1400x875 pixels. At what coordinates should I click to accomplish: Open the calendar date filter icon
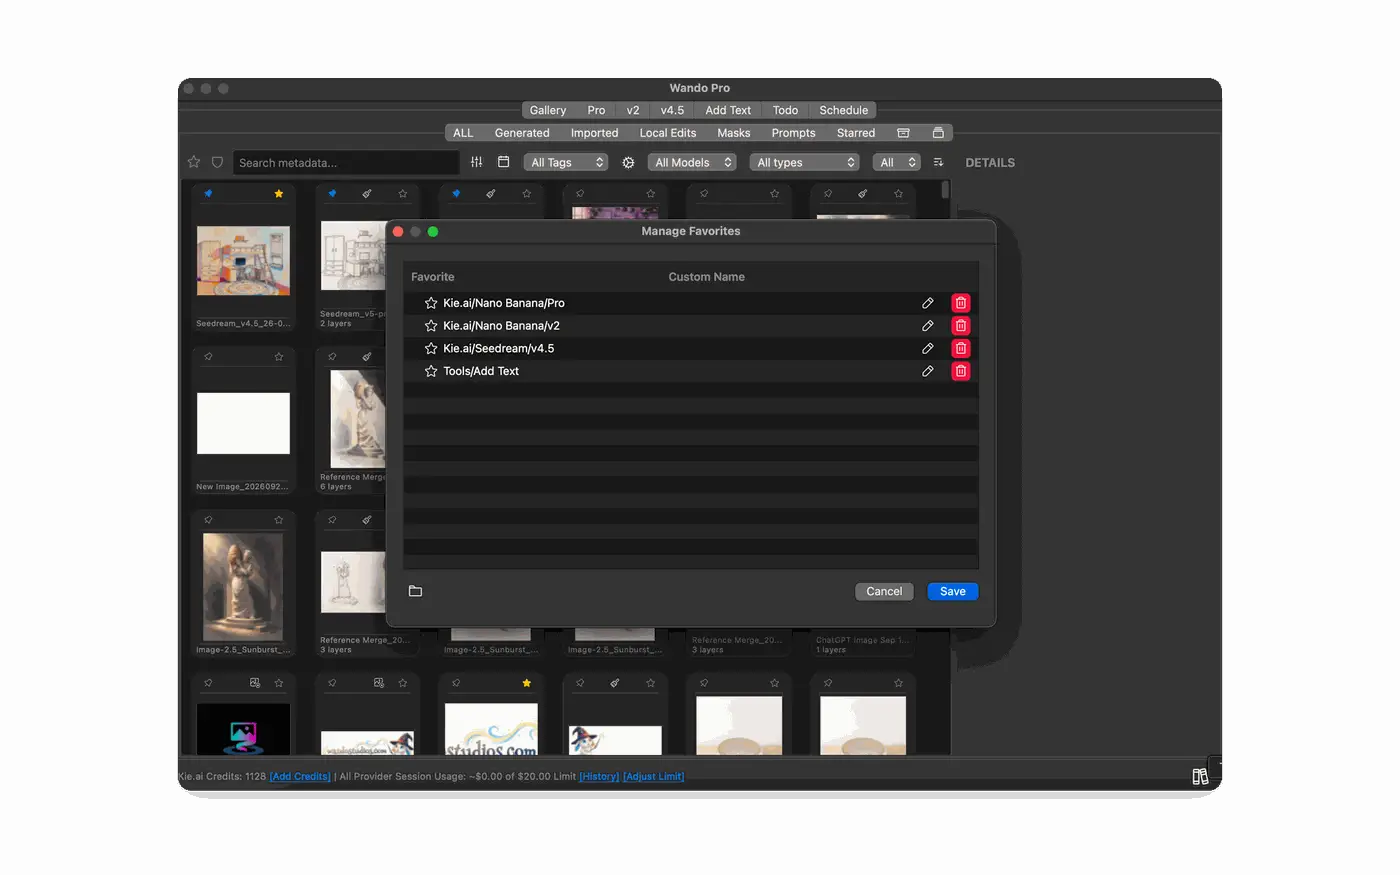503,162
